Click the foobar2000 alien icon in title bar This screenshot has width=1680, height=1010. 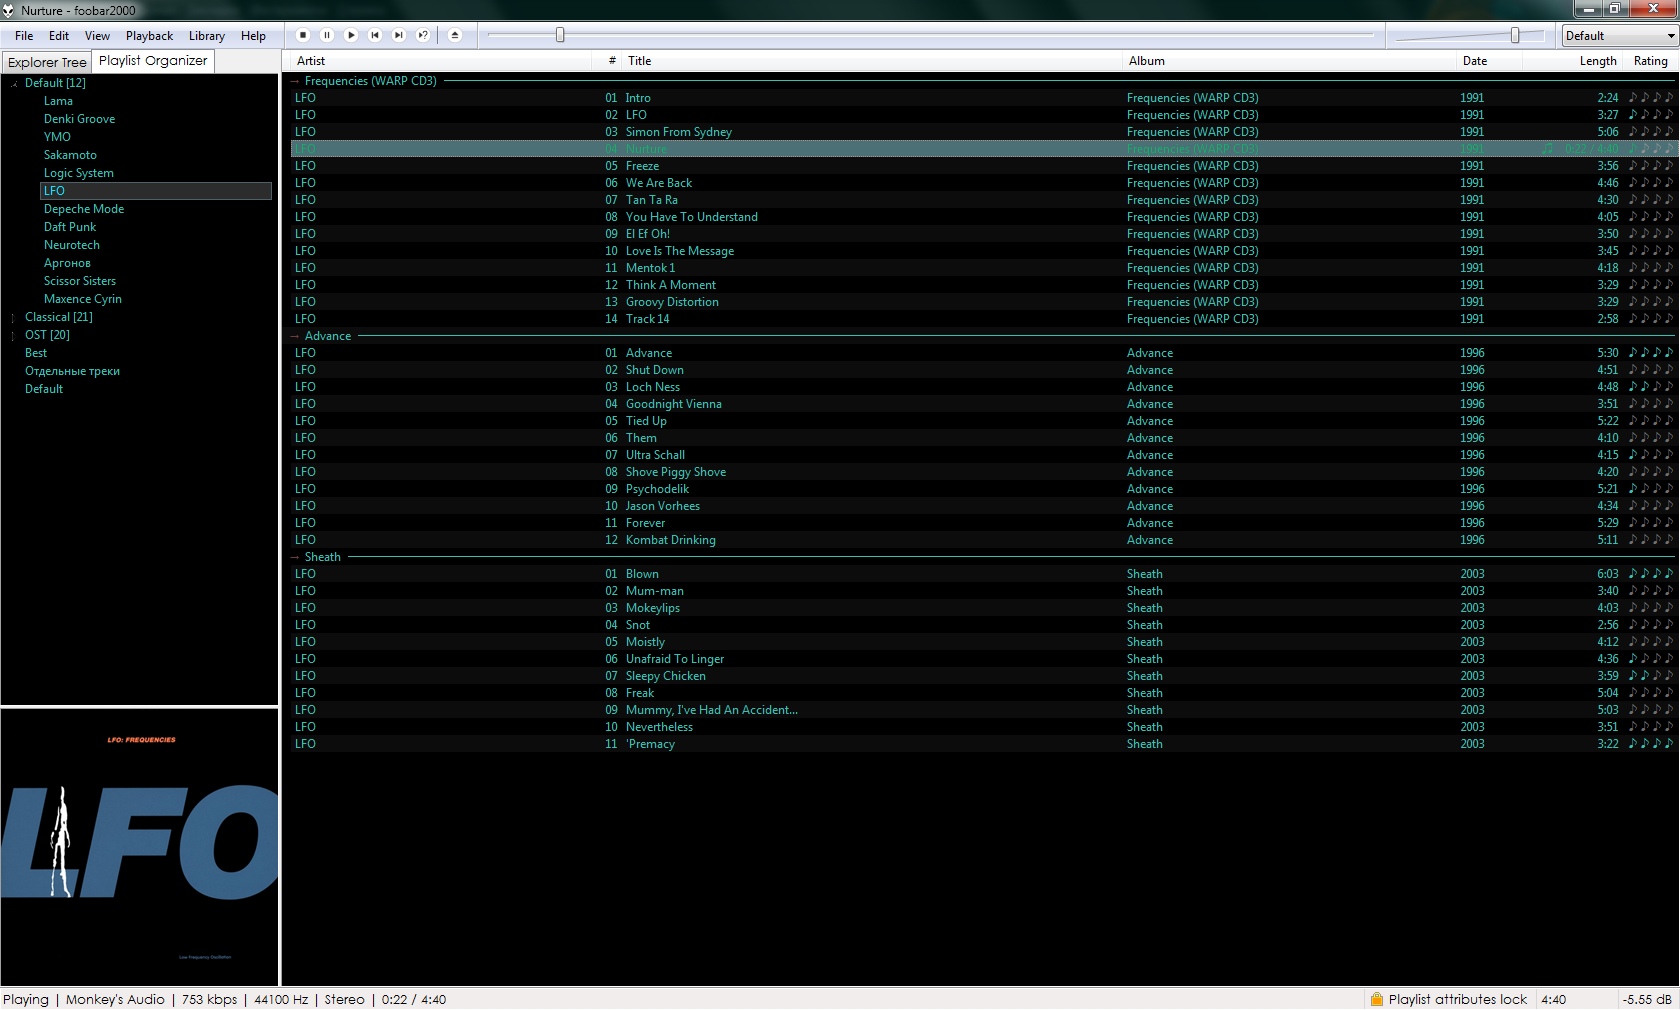click(x=10, y=10)
